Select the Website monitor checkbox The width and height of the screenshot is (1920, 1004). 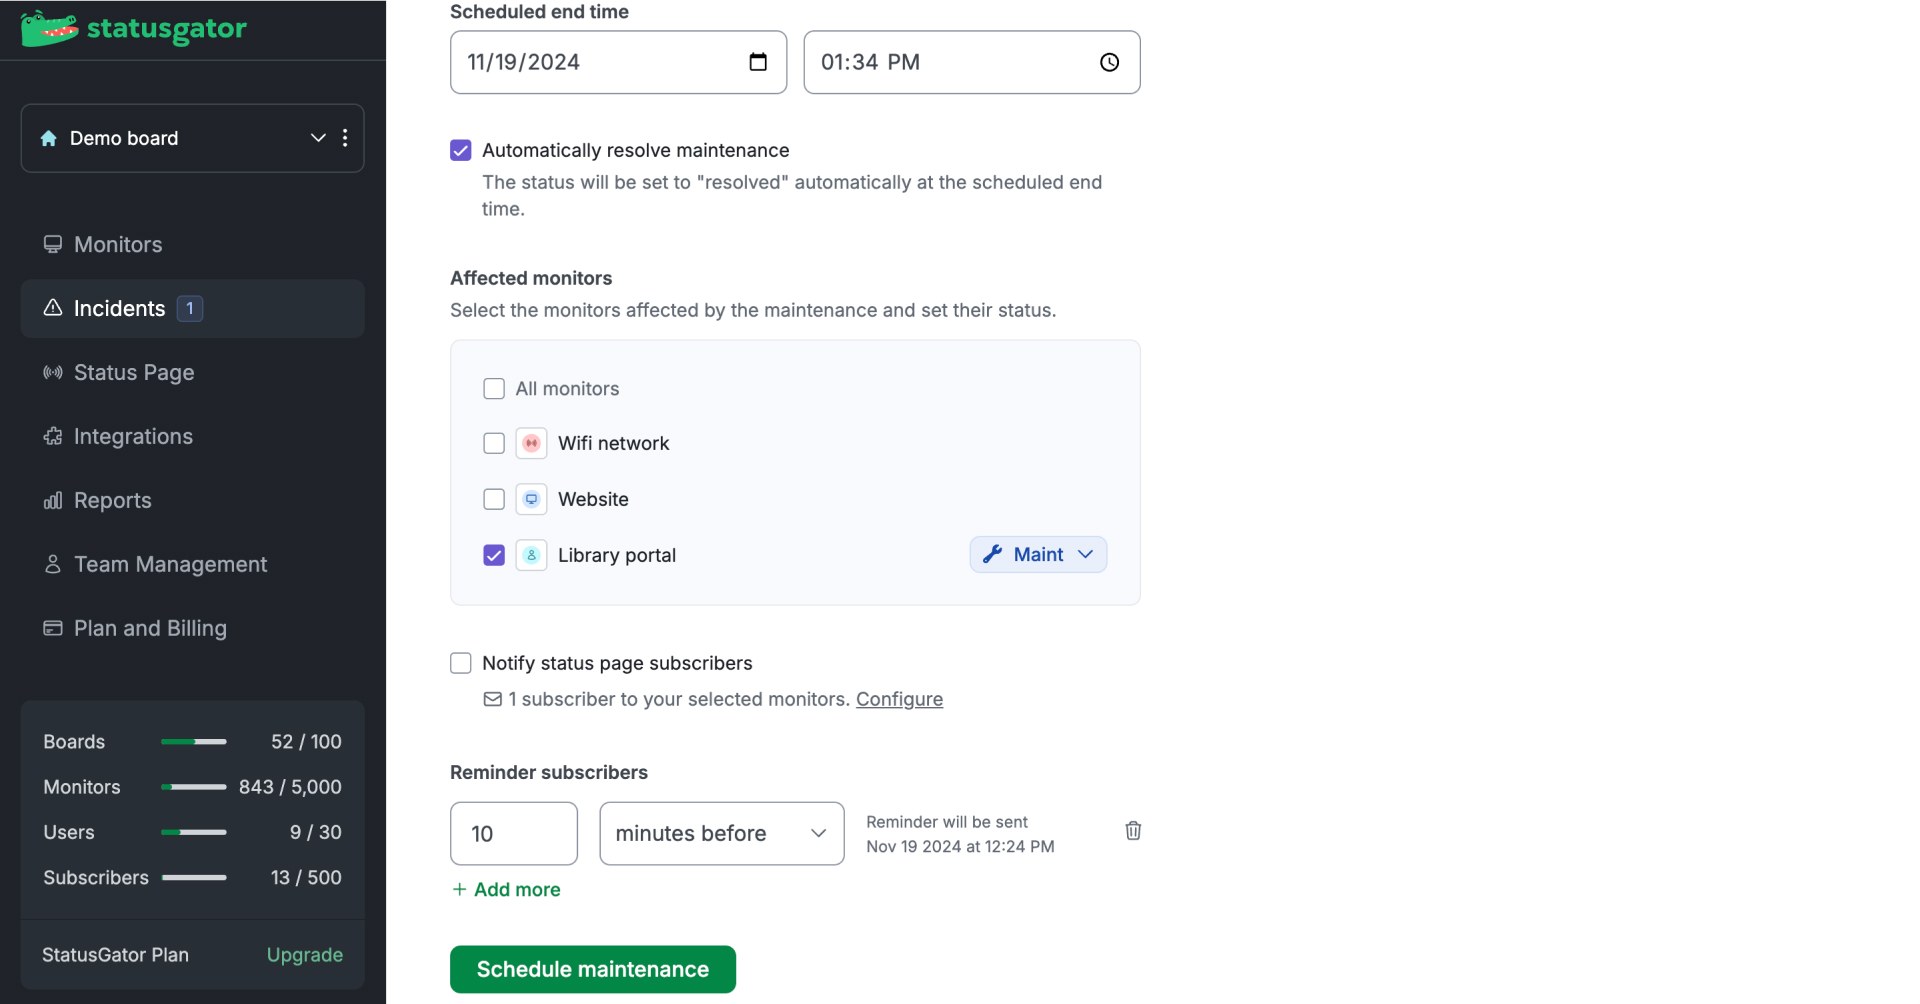[494, 499]
